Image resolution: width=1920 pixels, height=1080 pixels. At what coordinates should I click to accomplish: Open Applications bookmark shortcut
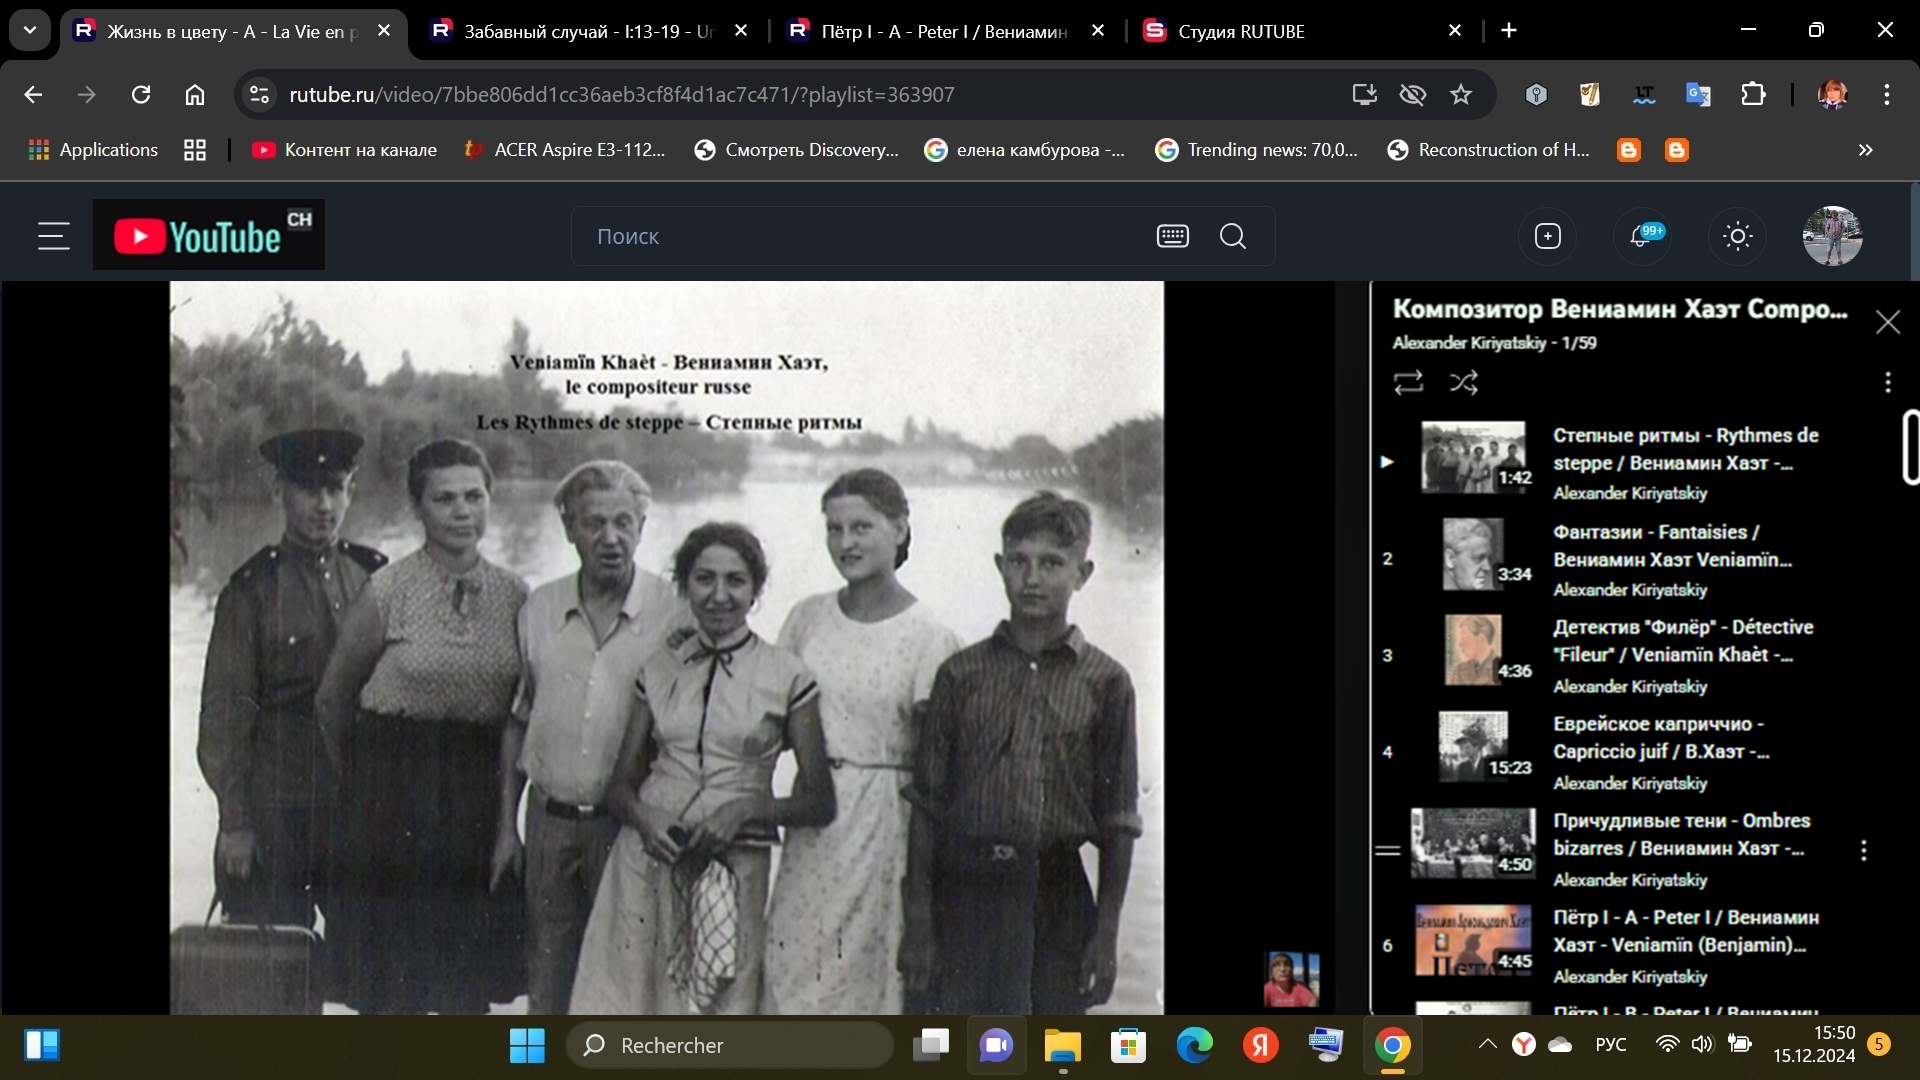tap(94, 150)
